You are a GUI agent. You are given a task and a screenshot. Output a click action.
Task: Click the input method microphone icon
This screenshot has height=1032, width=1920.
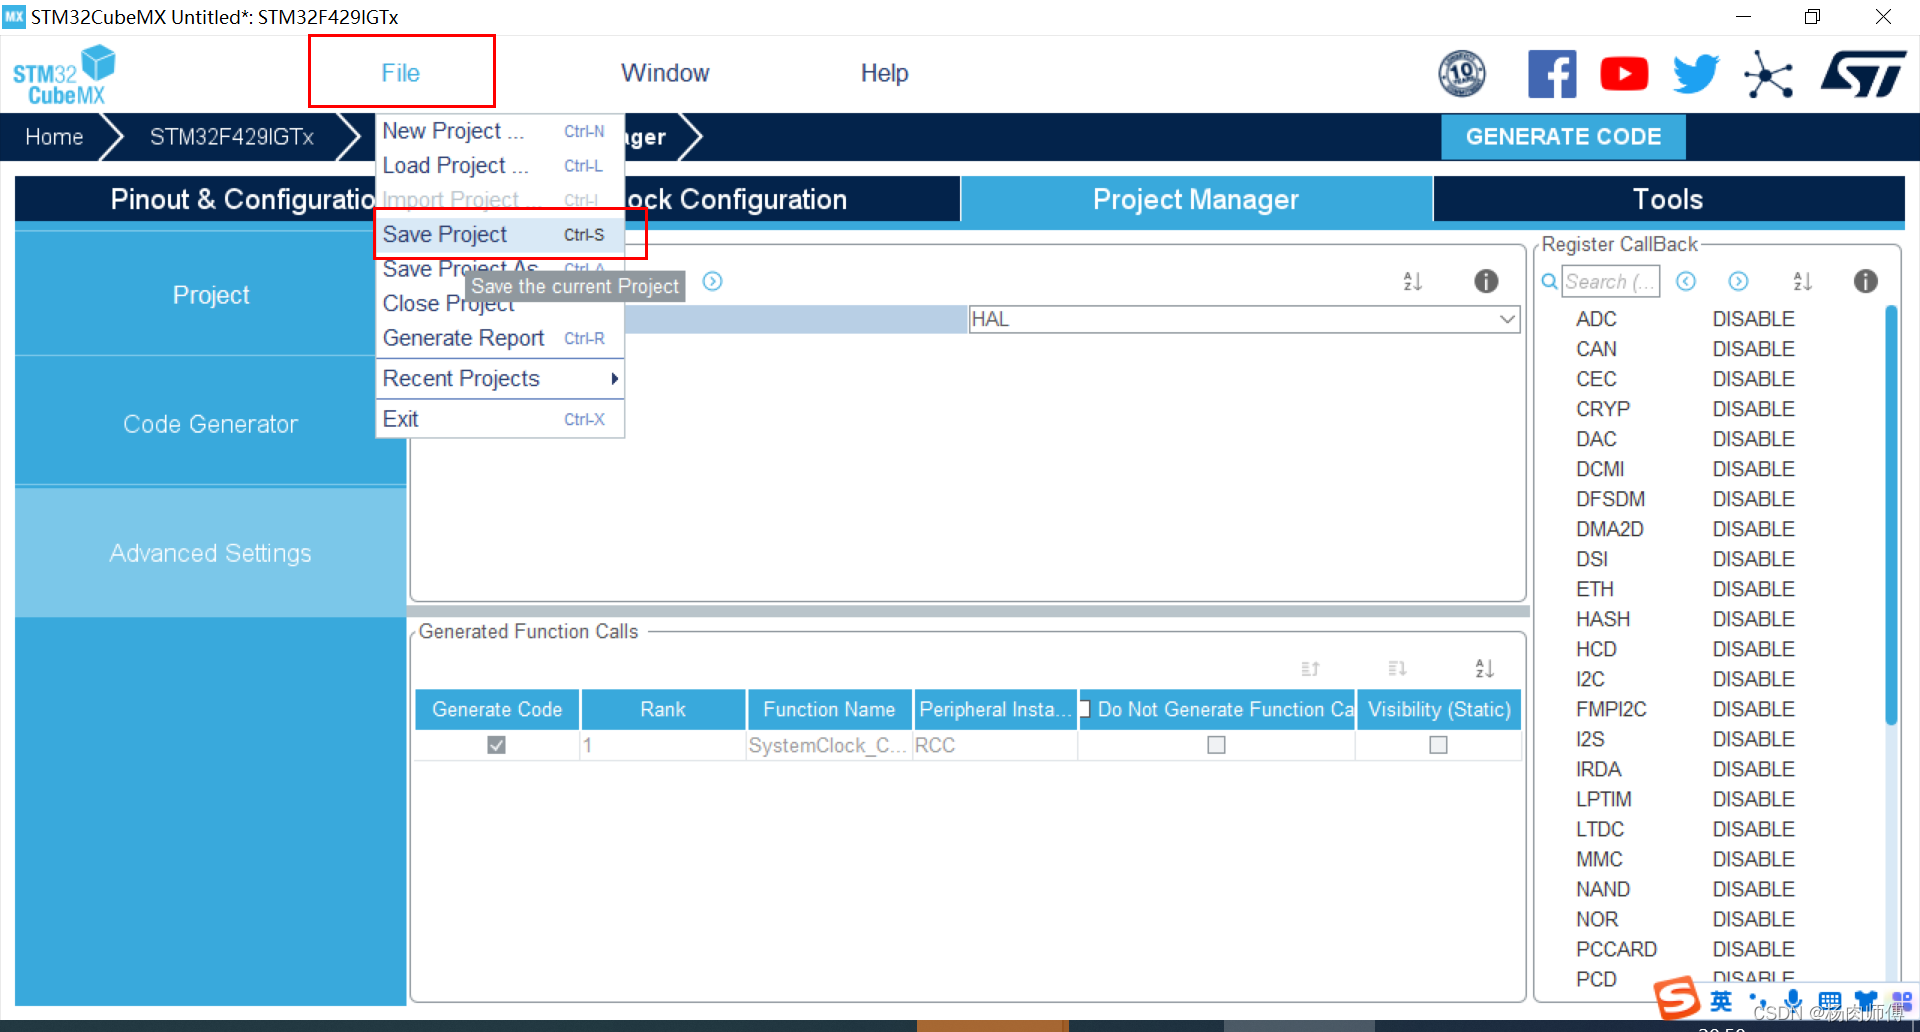click(x=1793, y=1000)
